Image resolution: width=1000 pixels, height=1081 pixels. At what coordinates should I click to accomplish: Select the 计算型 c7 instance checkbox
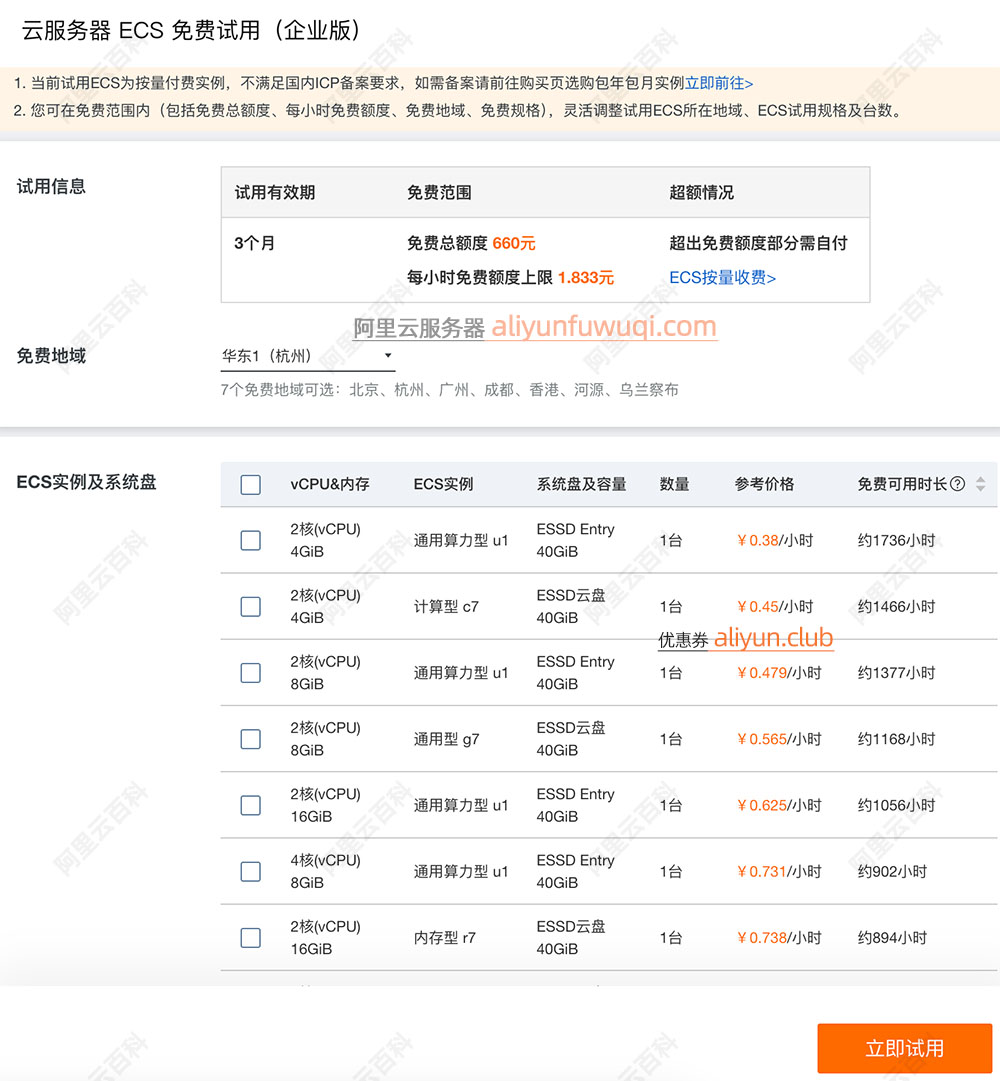251,607
